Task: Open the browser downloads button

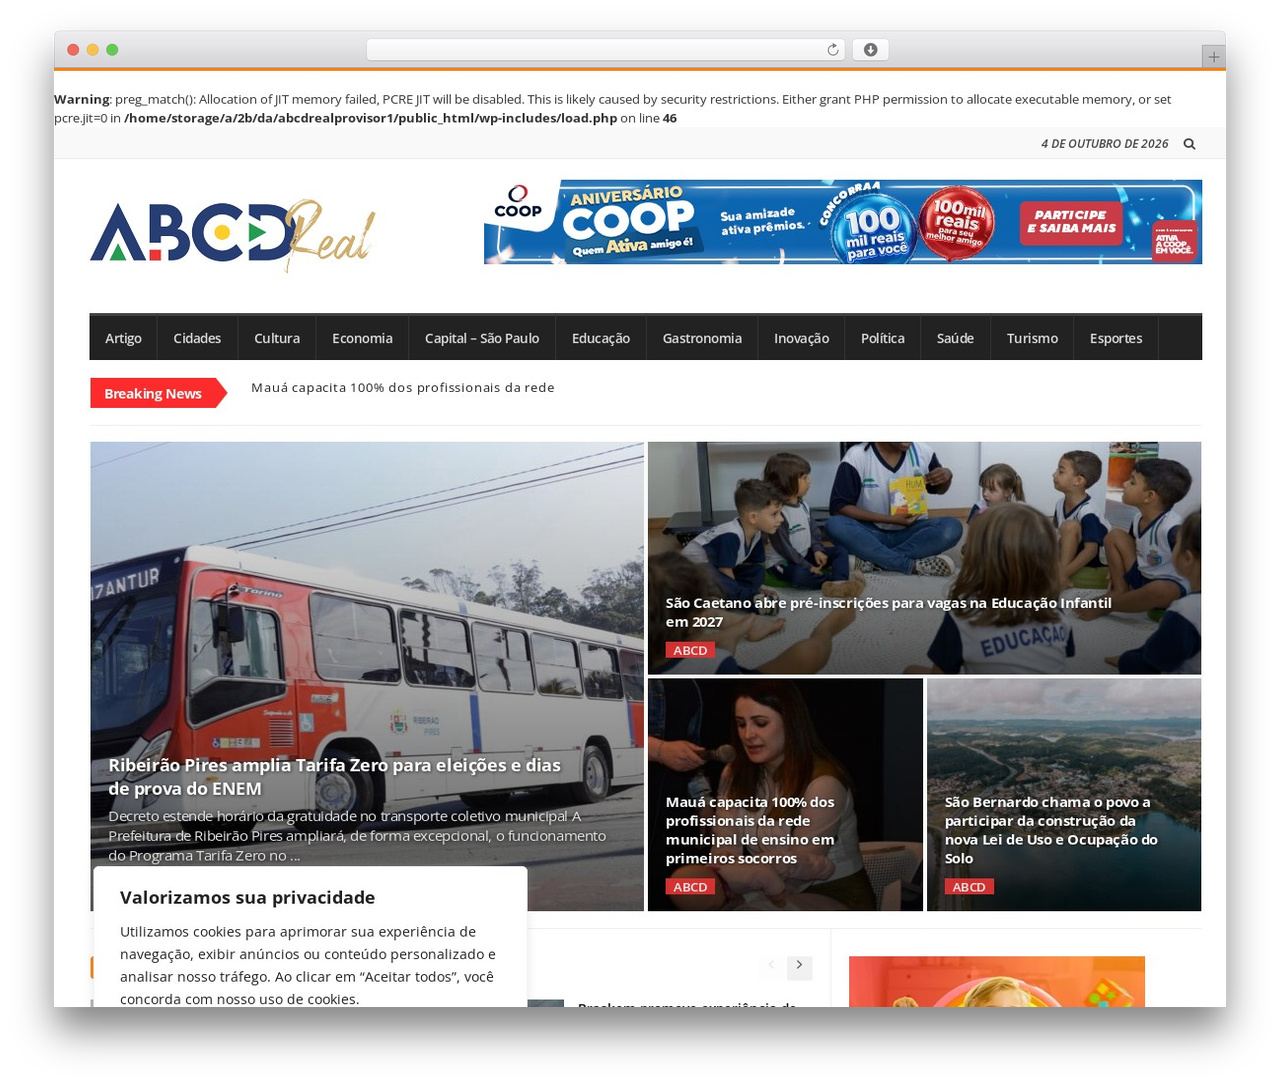Action: pyautogui.click(x=870, y=50)
